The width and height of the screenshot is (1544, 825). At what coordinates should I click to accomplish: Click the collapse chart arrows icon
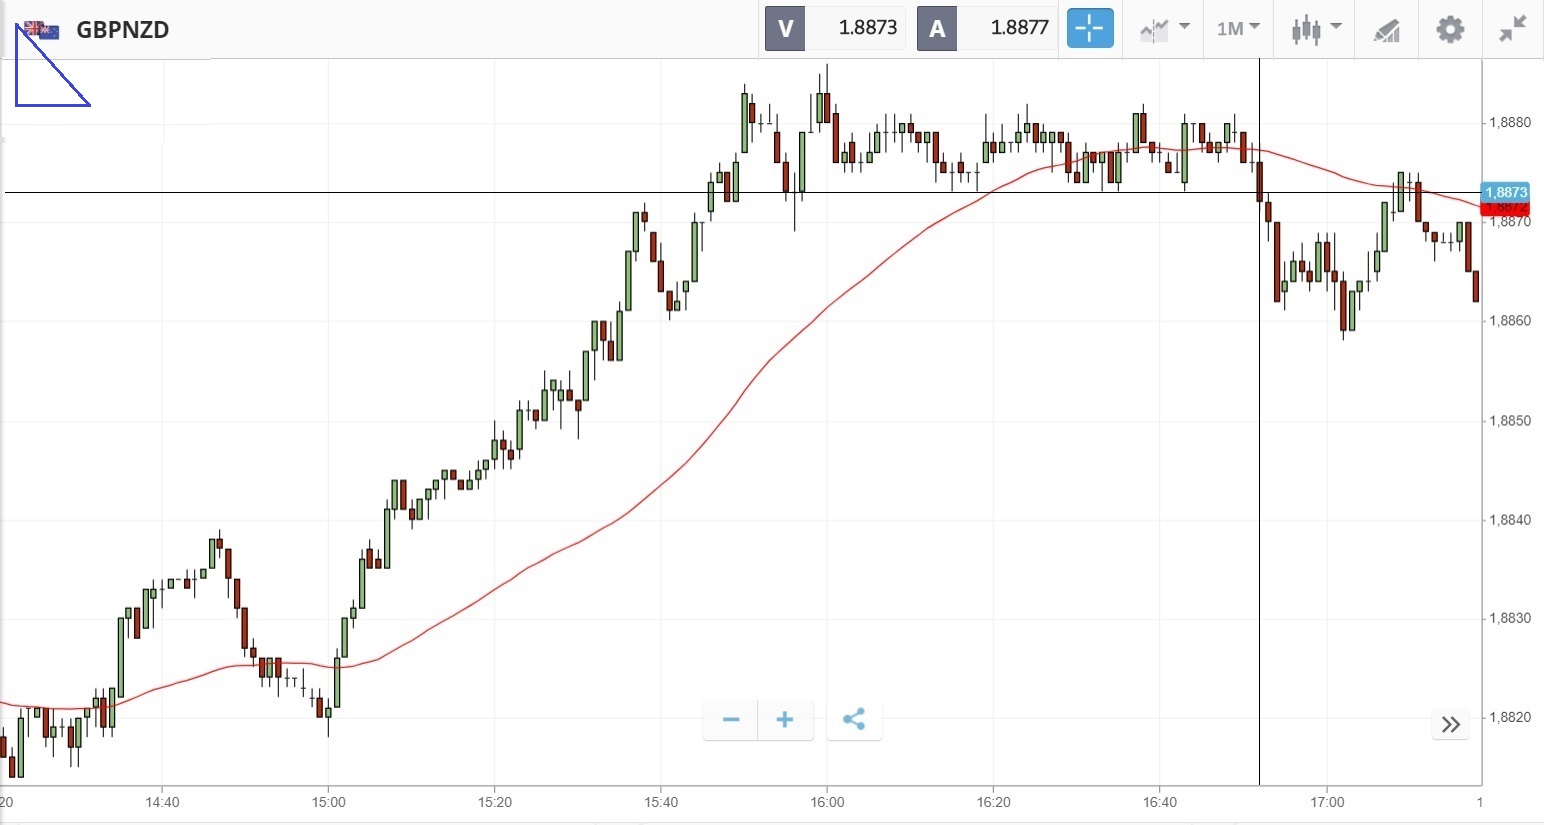1513,29
